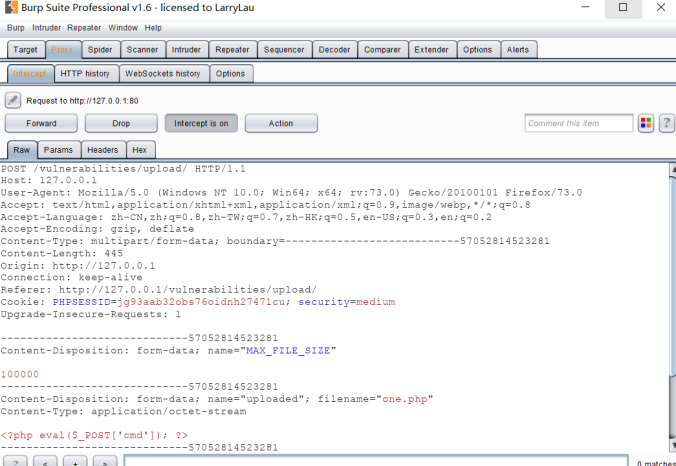Open the Intruder menu in menu bar
The width and height of the screenshot is (676, 466).
47,28
